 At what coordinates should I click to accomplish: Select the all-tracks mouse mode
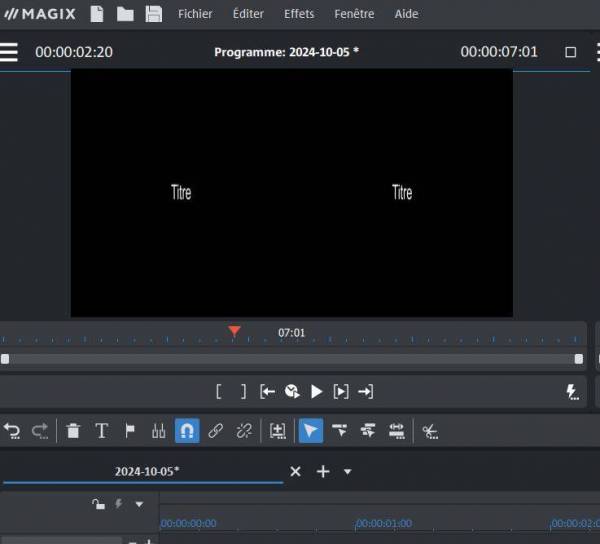(368, 431)
